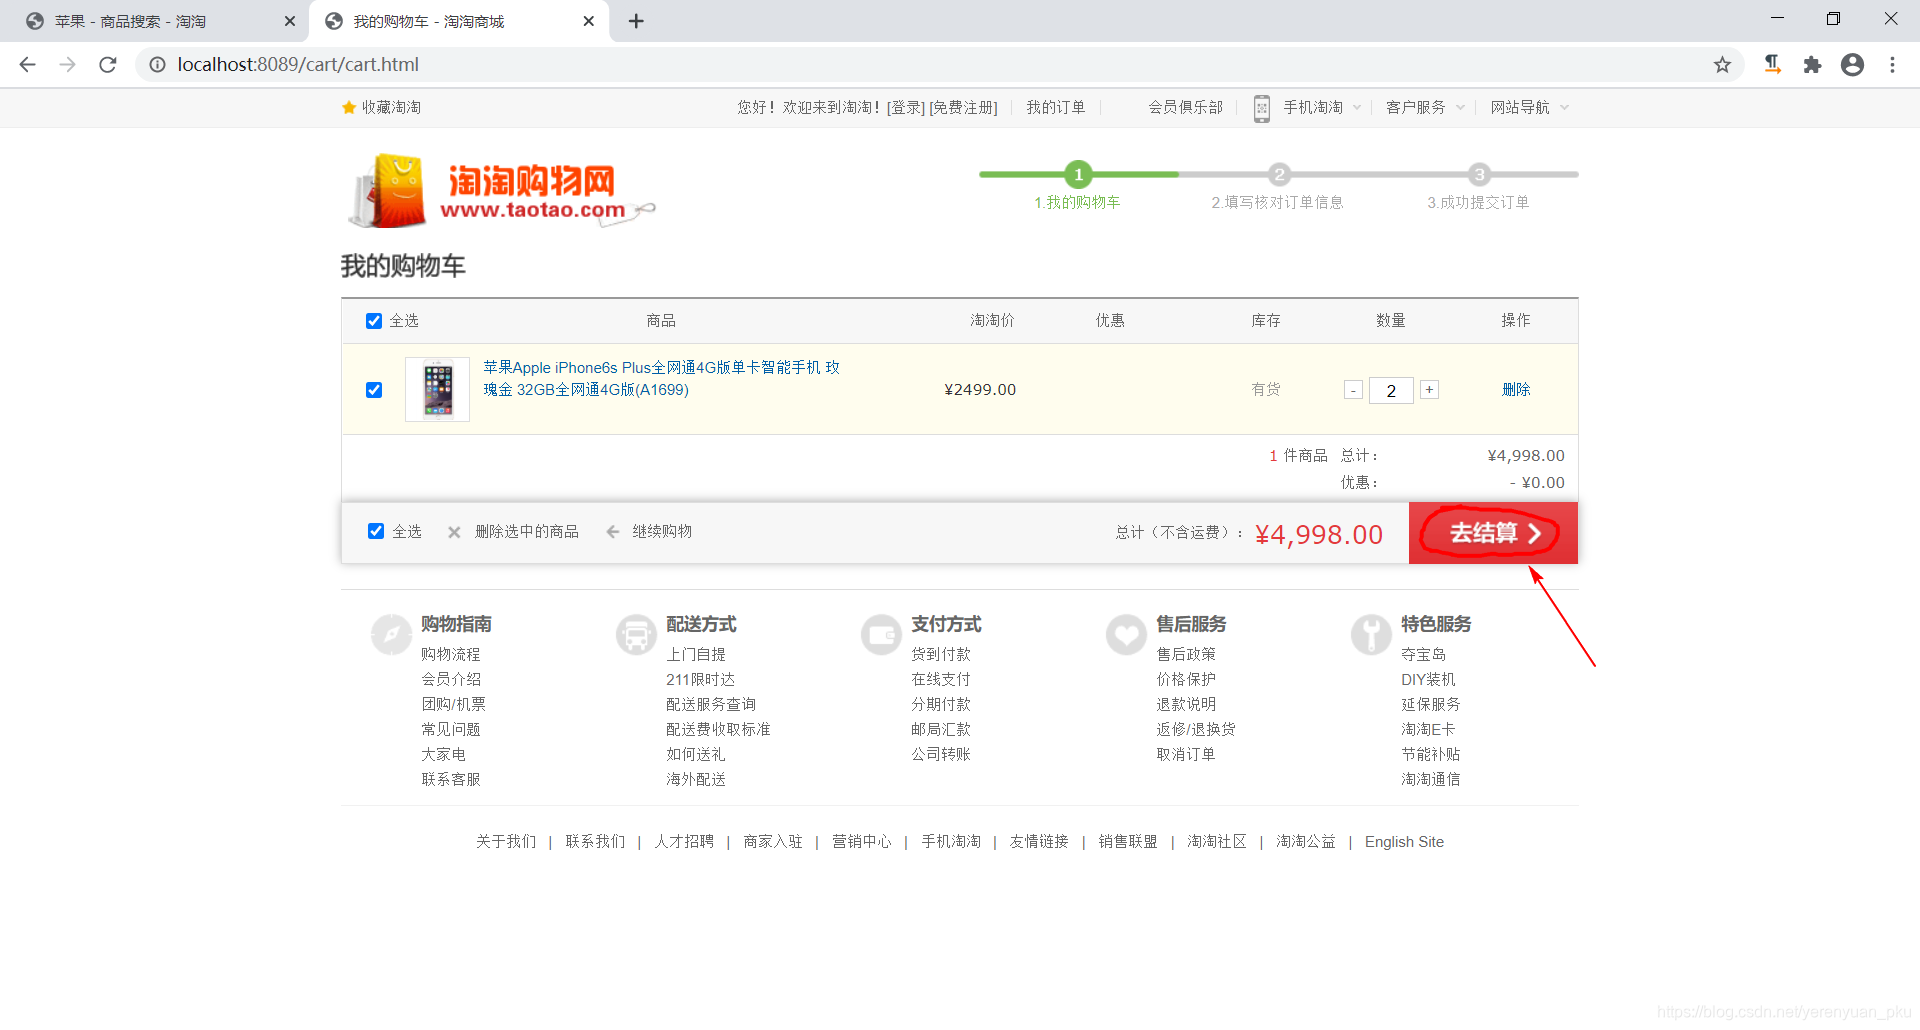1920x1030 pixels.
Task: Open 海外配送 footer link
Action: 696,779
